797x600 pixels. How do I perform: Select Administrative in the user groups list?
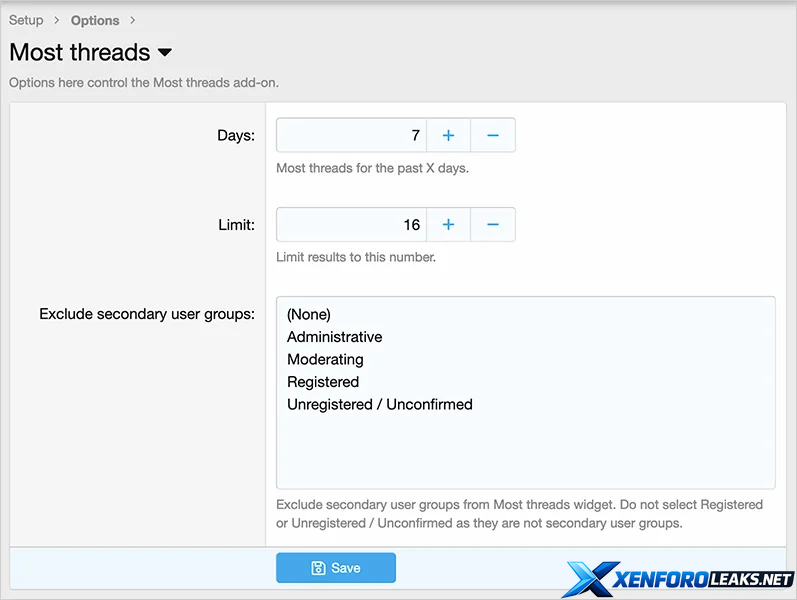tap(334, 337)
